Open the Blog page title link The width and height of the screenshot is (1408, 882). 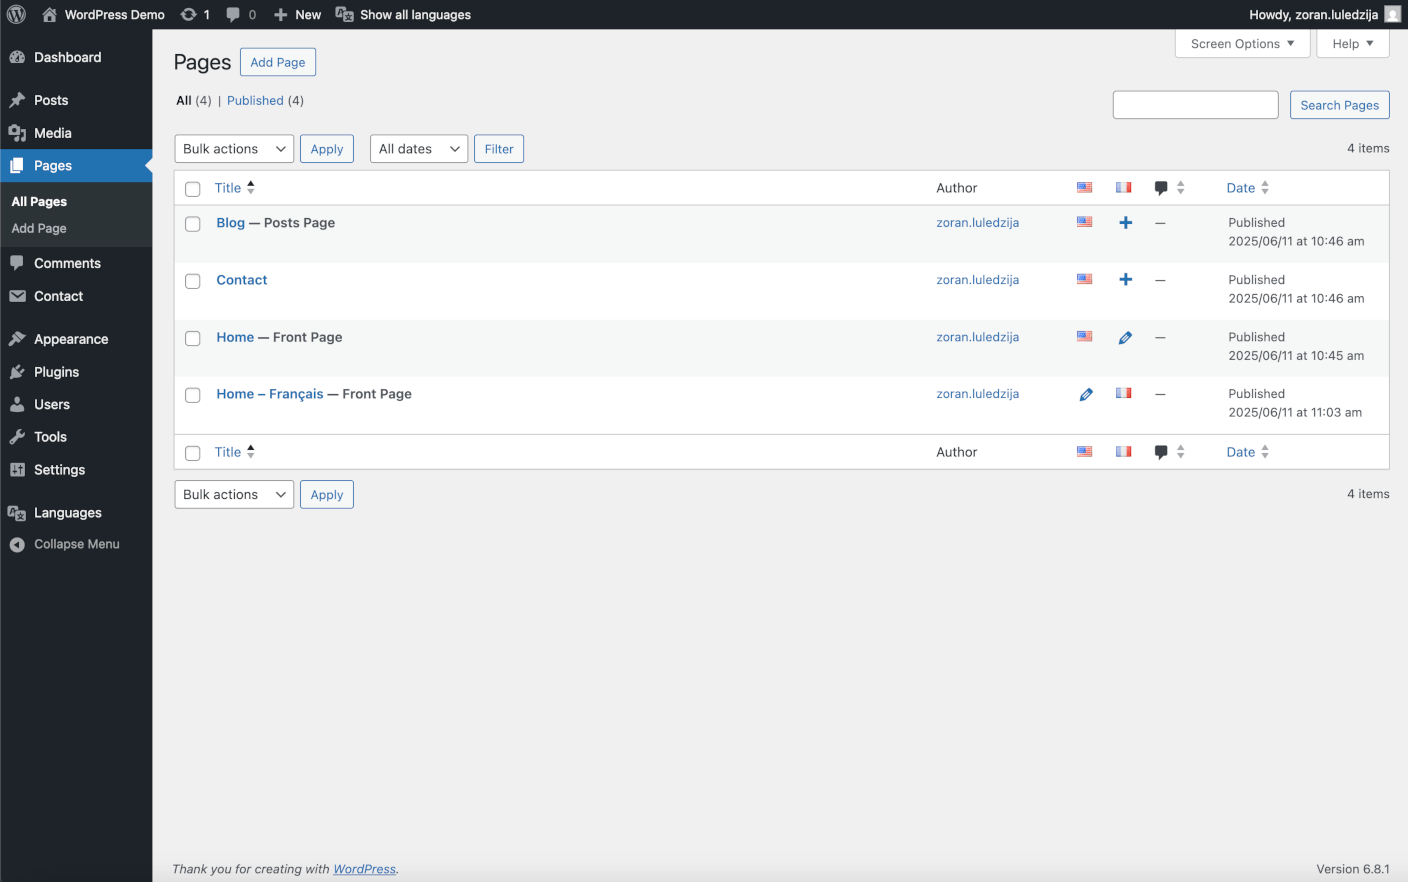[231, 223]
